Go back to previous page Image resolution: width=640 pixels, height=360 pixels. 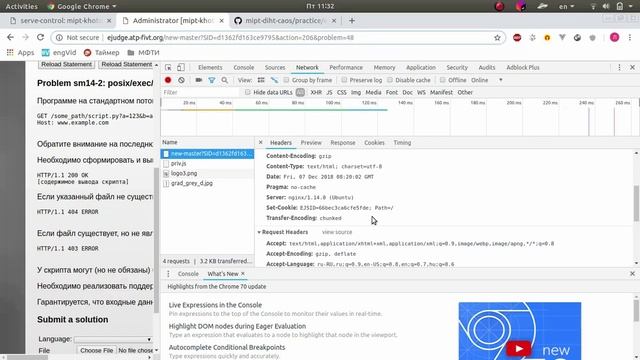coord(11,37)
